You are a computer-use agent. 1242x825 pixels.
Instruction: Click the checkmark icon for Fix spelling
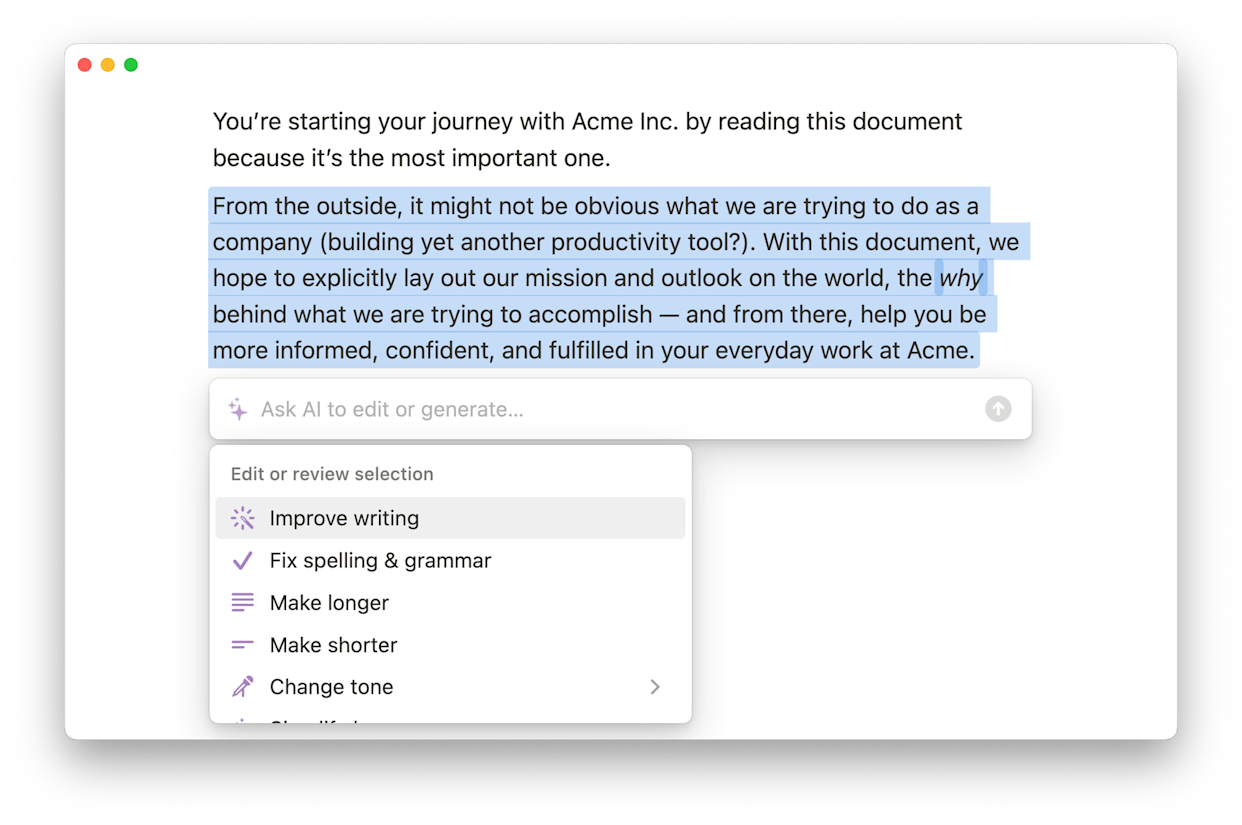point(242,561)
